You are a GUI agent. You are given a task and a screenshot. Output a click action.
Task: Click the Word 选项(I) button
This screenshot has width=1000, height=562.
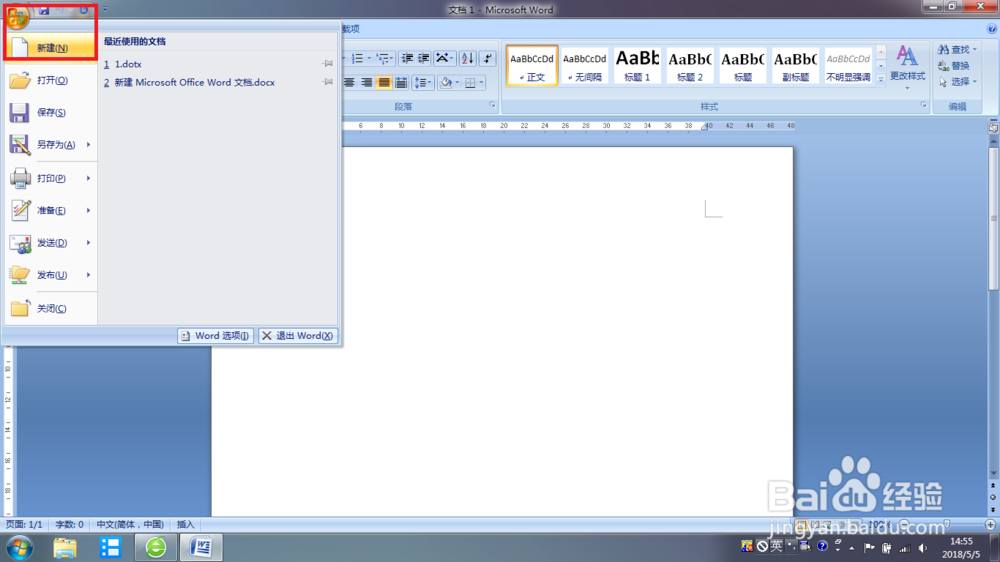point(216,336)
